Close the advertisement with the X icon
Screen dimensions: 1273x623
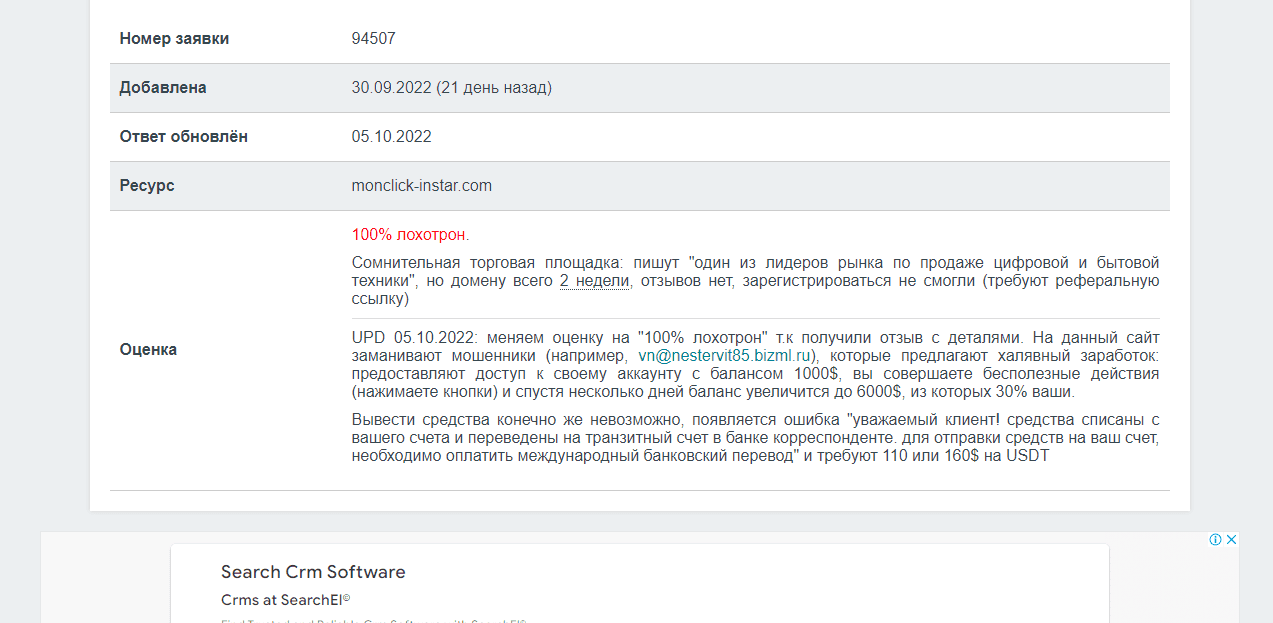[1232, 539]
